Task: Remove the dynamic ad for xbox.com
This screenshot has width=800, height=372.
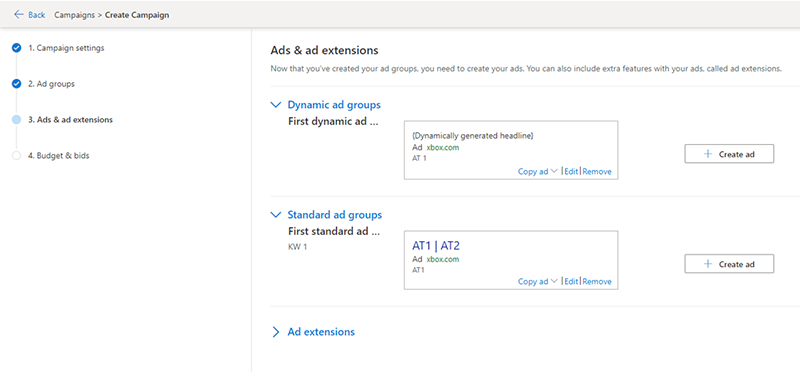Action: point(597,171)
